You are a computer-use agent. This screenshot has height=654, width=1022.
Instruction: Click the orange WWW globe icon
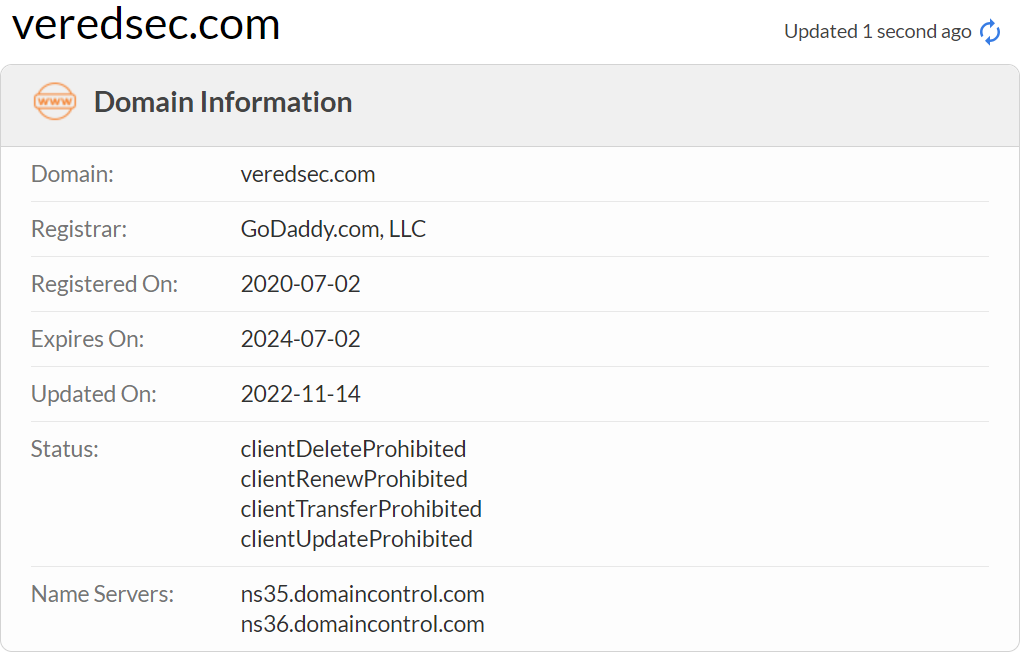coord(55,102)
